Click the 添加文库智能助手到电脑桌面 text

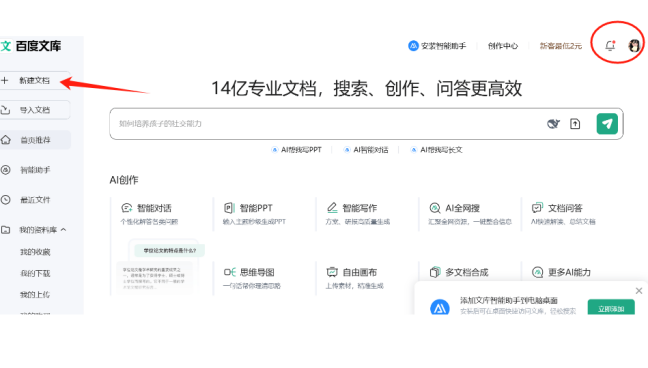pos(509,300)
